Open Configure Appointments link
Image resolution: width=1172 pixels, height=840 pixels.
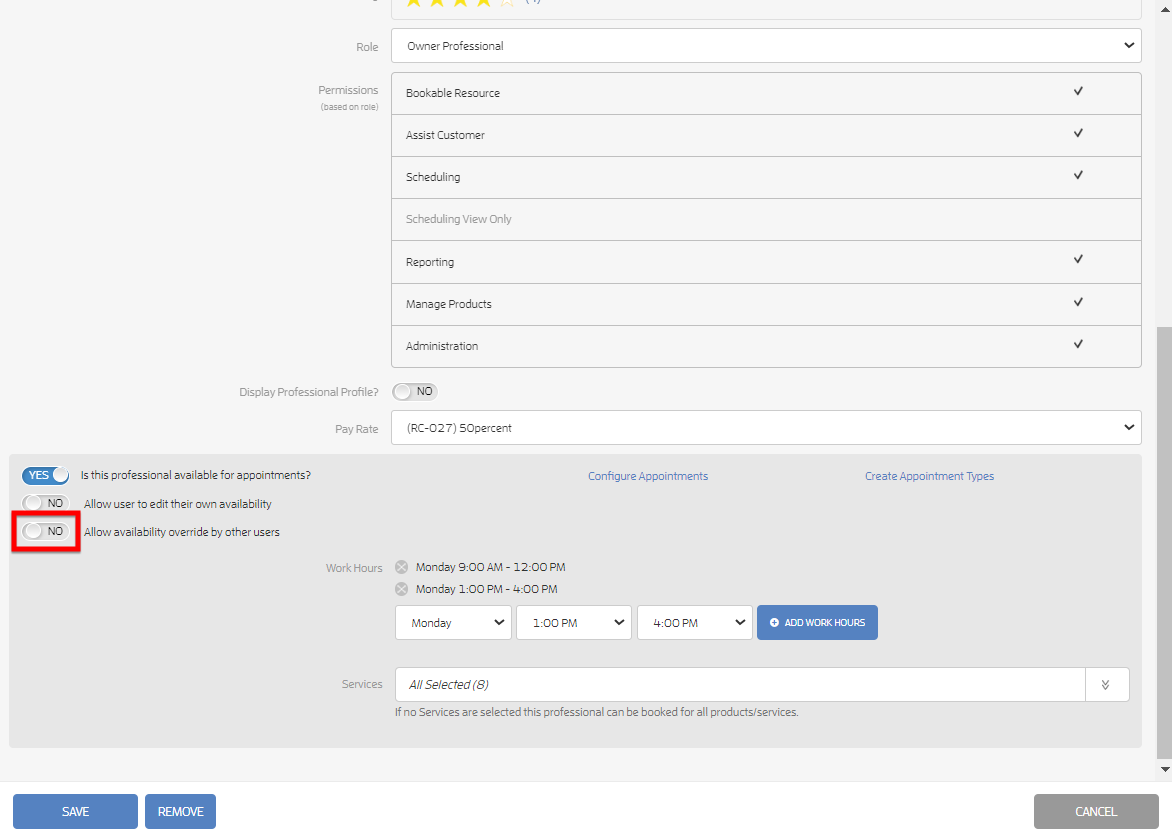pos(647,476)
